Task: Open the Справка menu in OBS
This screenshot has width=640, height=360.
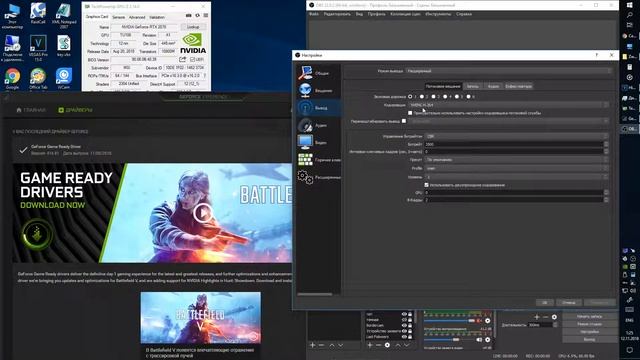Action: coord(464,14)
